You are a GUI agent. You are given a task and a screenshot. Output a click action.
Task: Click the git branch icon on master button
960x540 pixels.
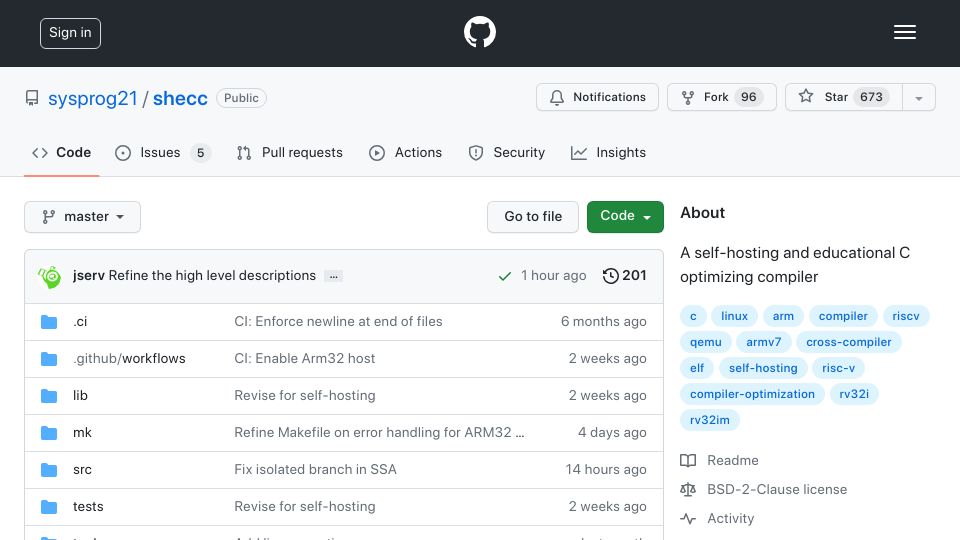tap(48, 217)
